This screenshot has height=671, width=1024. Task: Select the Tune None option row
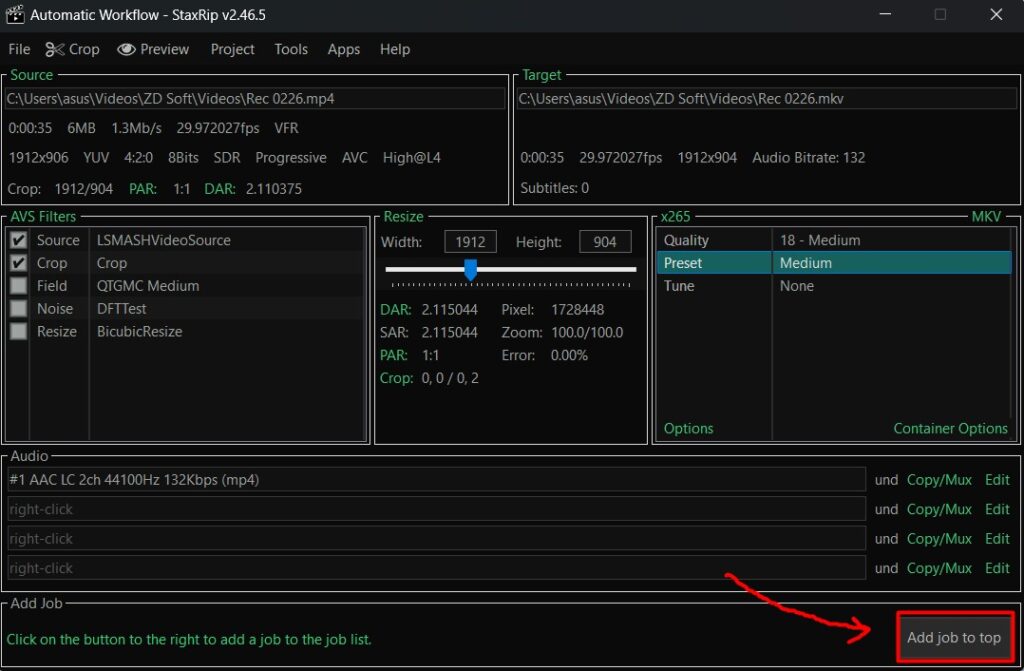819,286
